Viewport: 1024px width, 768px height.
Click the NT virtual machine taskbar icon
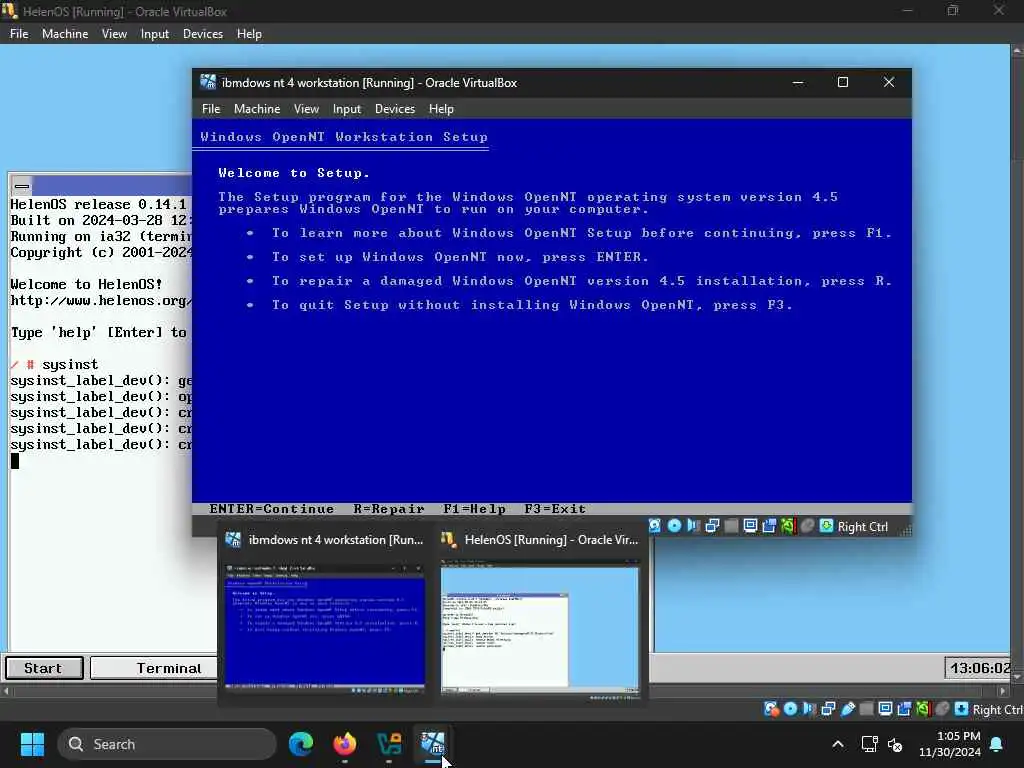(x=432, y=743)
